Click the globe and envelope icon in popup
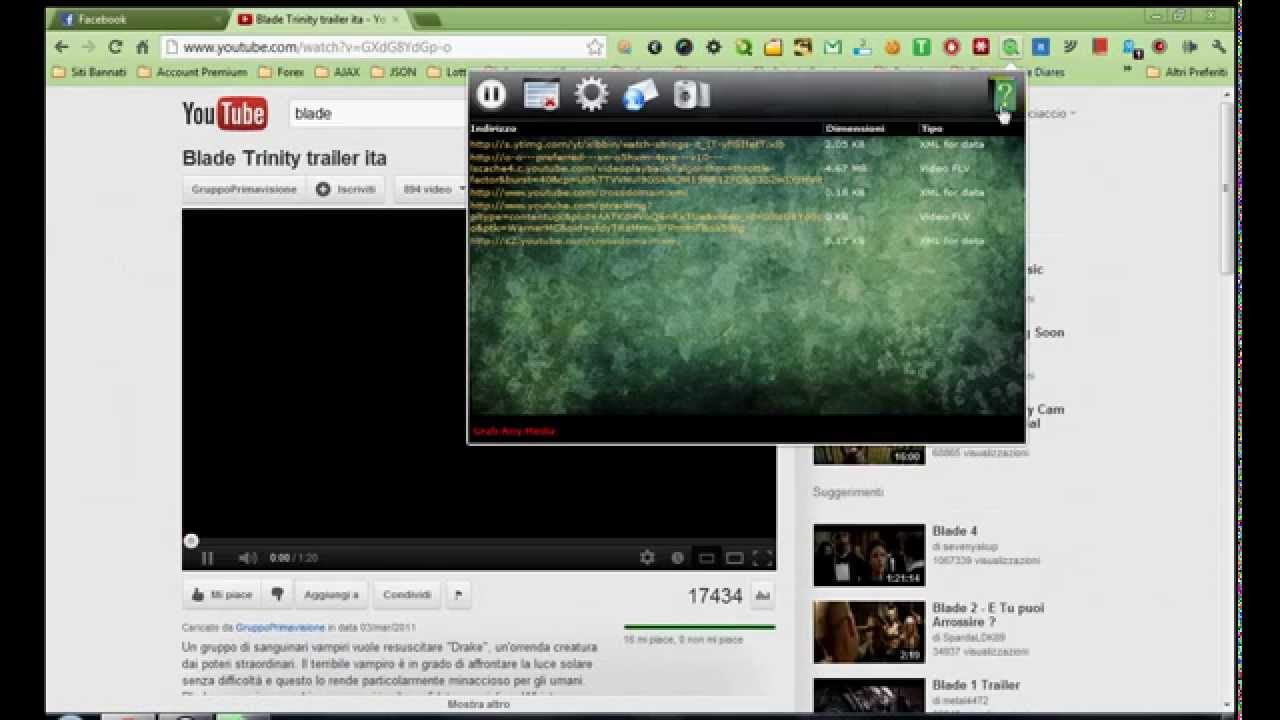This screenshot has height=720, width=1280. click(641, 94)
